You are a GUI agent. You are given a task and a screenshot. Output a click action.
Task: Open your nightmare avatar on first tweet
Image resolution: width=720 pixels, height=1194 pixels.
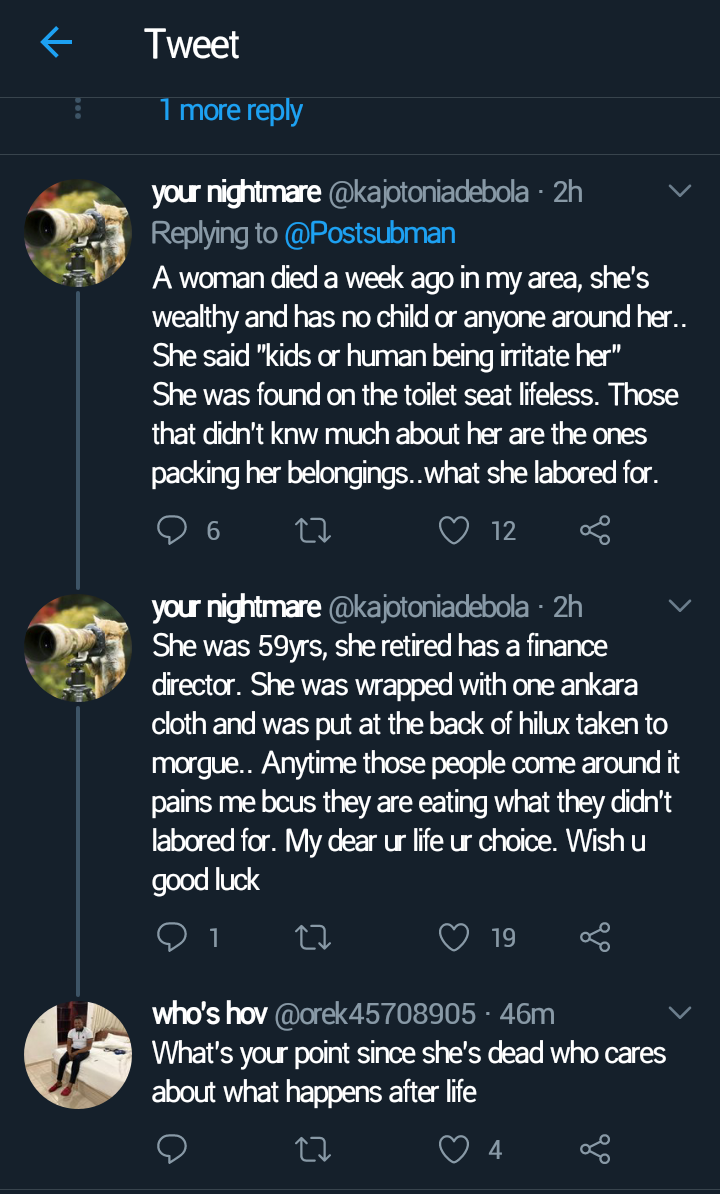pos(78,233)
